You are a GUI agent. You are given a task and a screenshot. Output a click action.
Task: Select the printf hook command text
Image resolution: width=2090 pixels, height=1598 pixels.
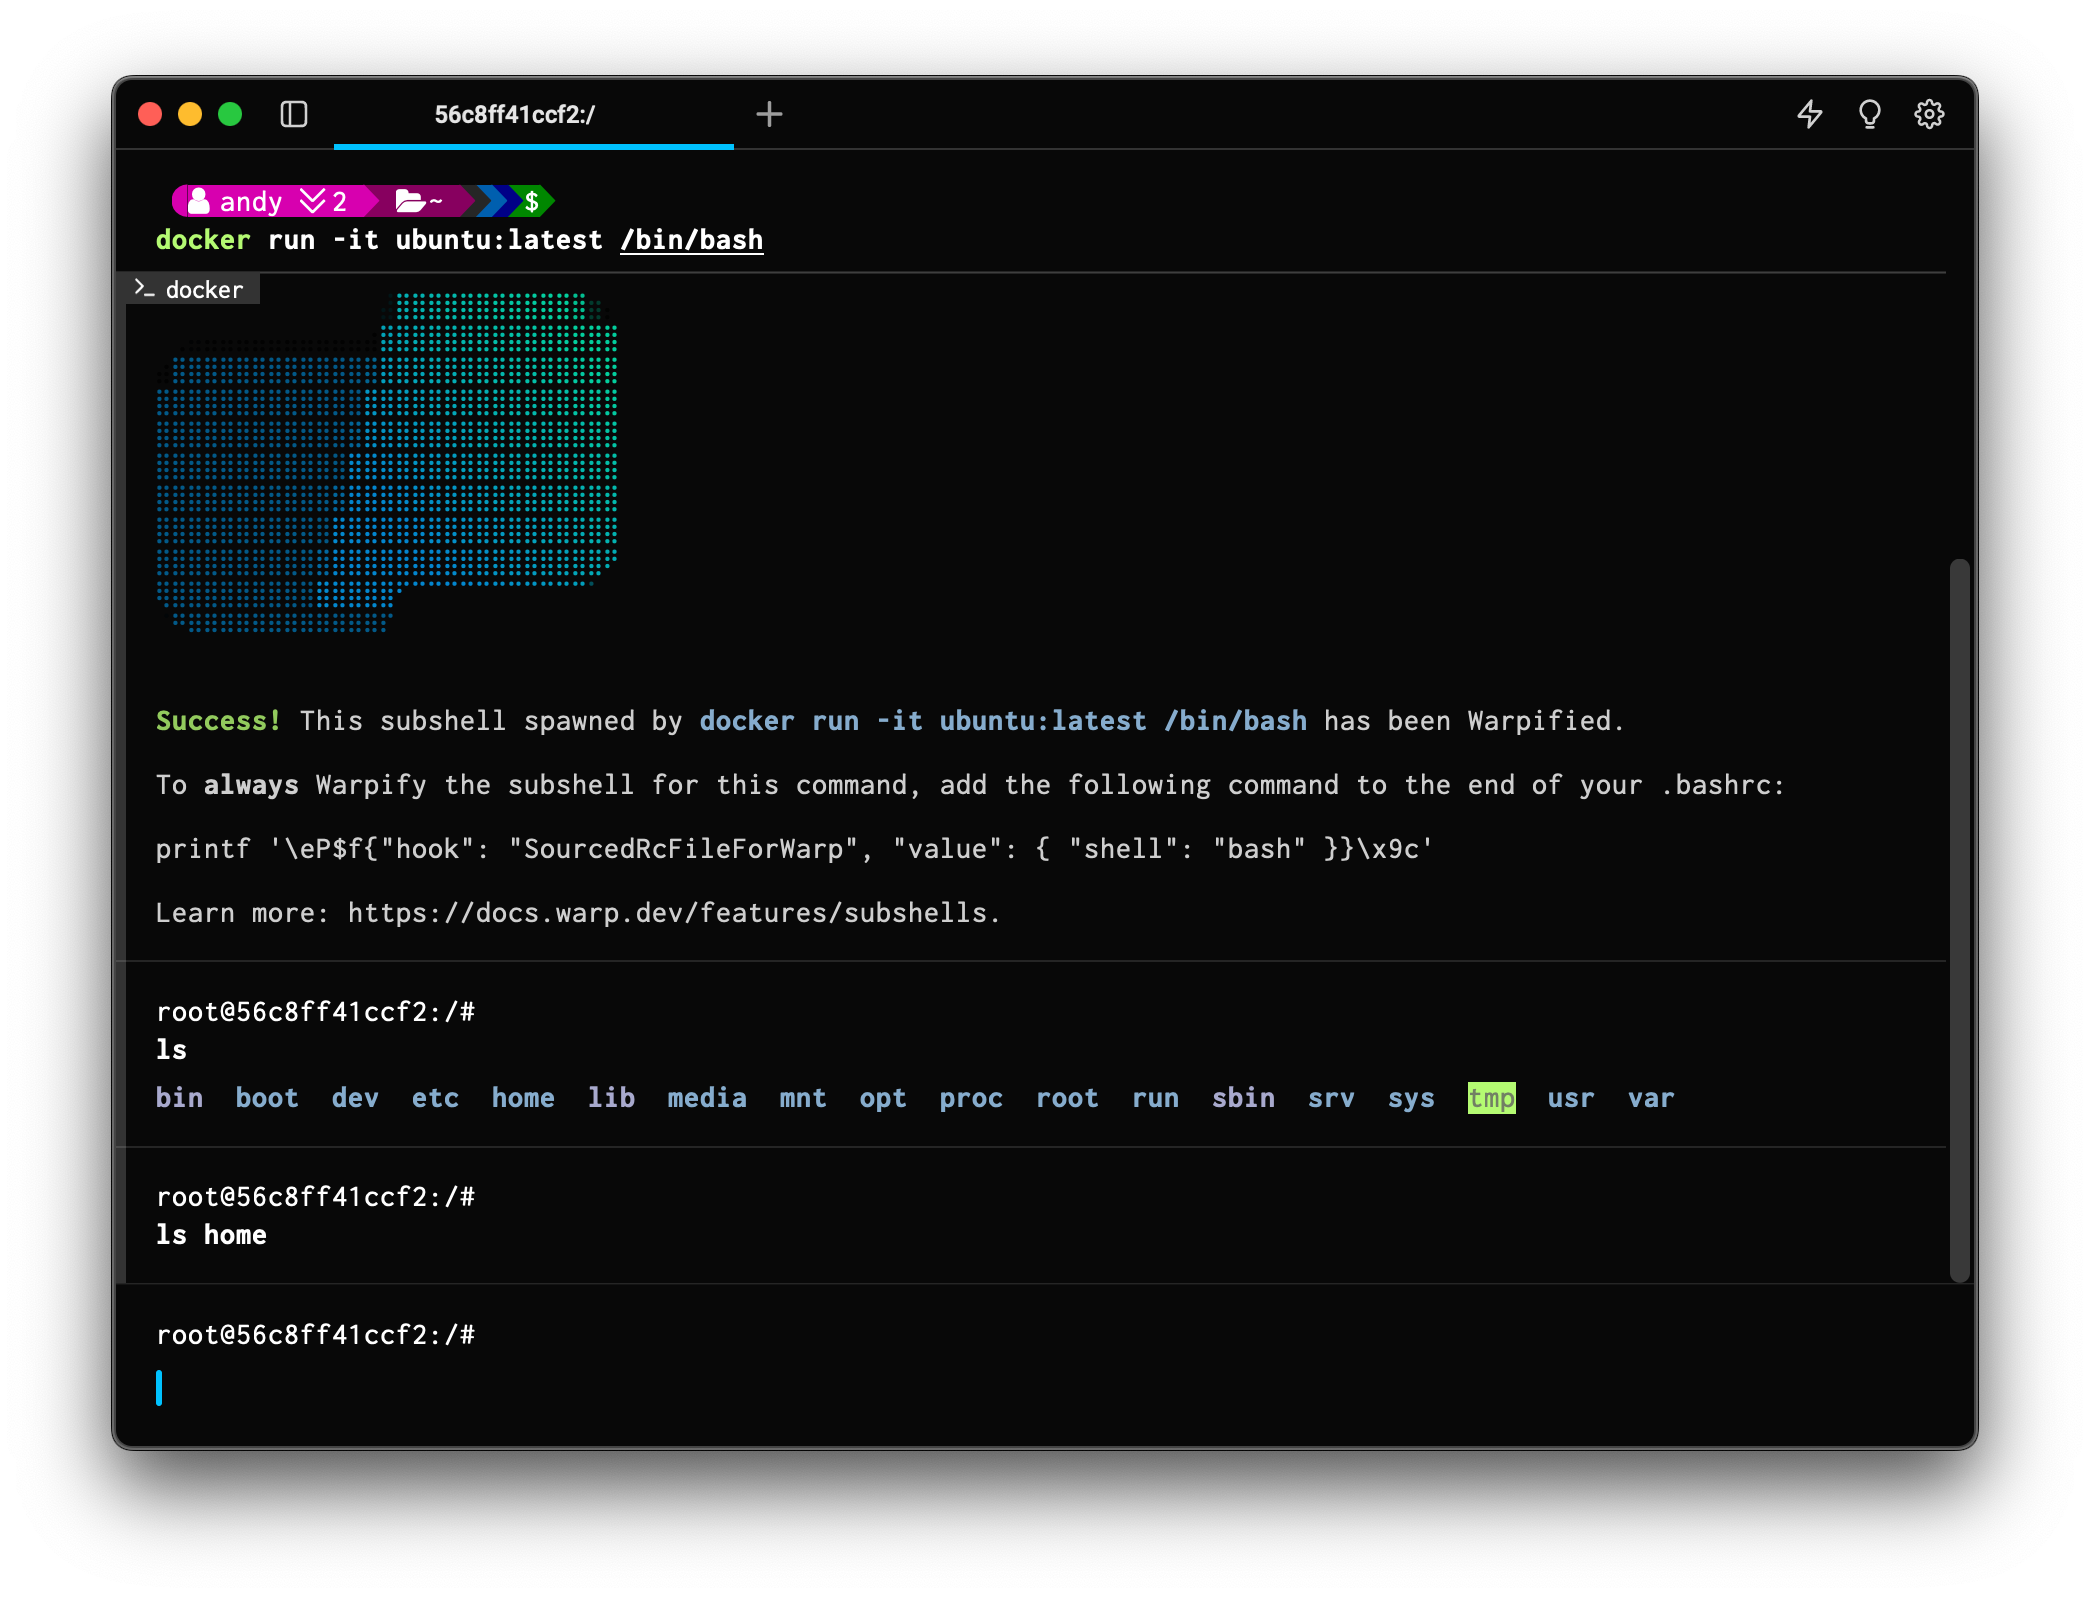click(x=794, y=849)
